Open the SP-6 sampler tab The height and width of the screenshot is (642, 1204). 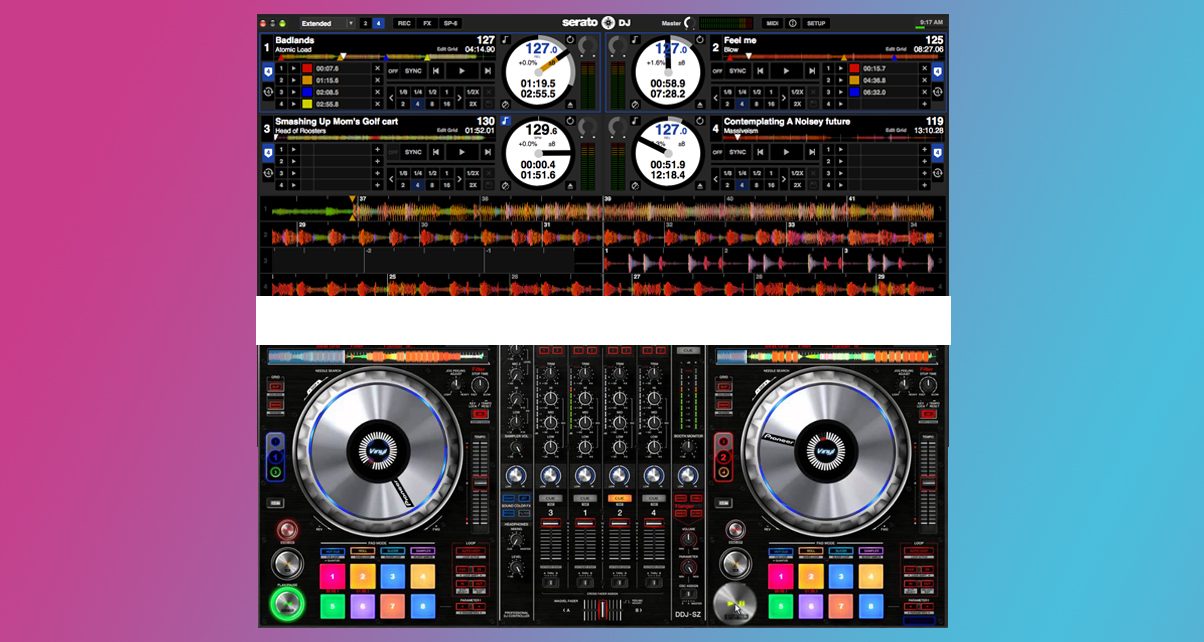click(x=450, y=23)
